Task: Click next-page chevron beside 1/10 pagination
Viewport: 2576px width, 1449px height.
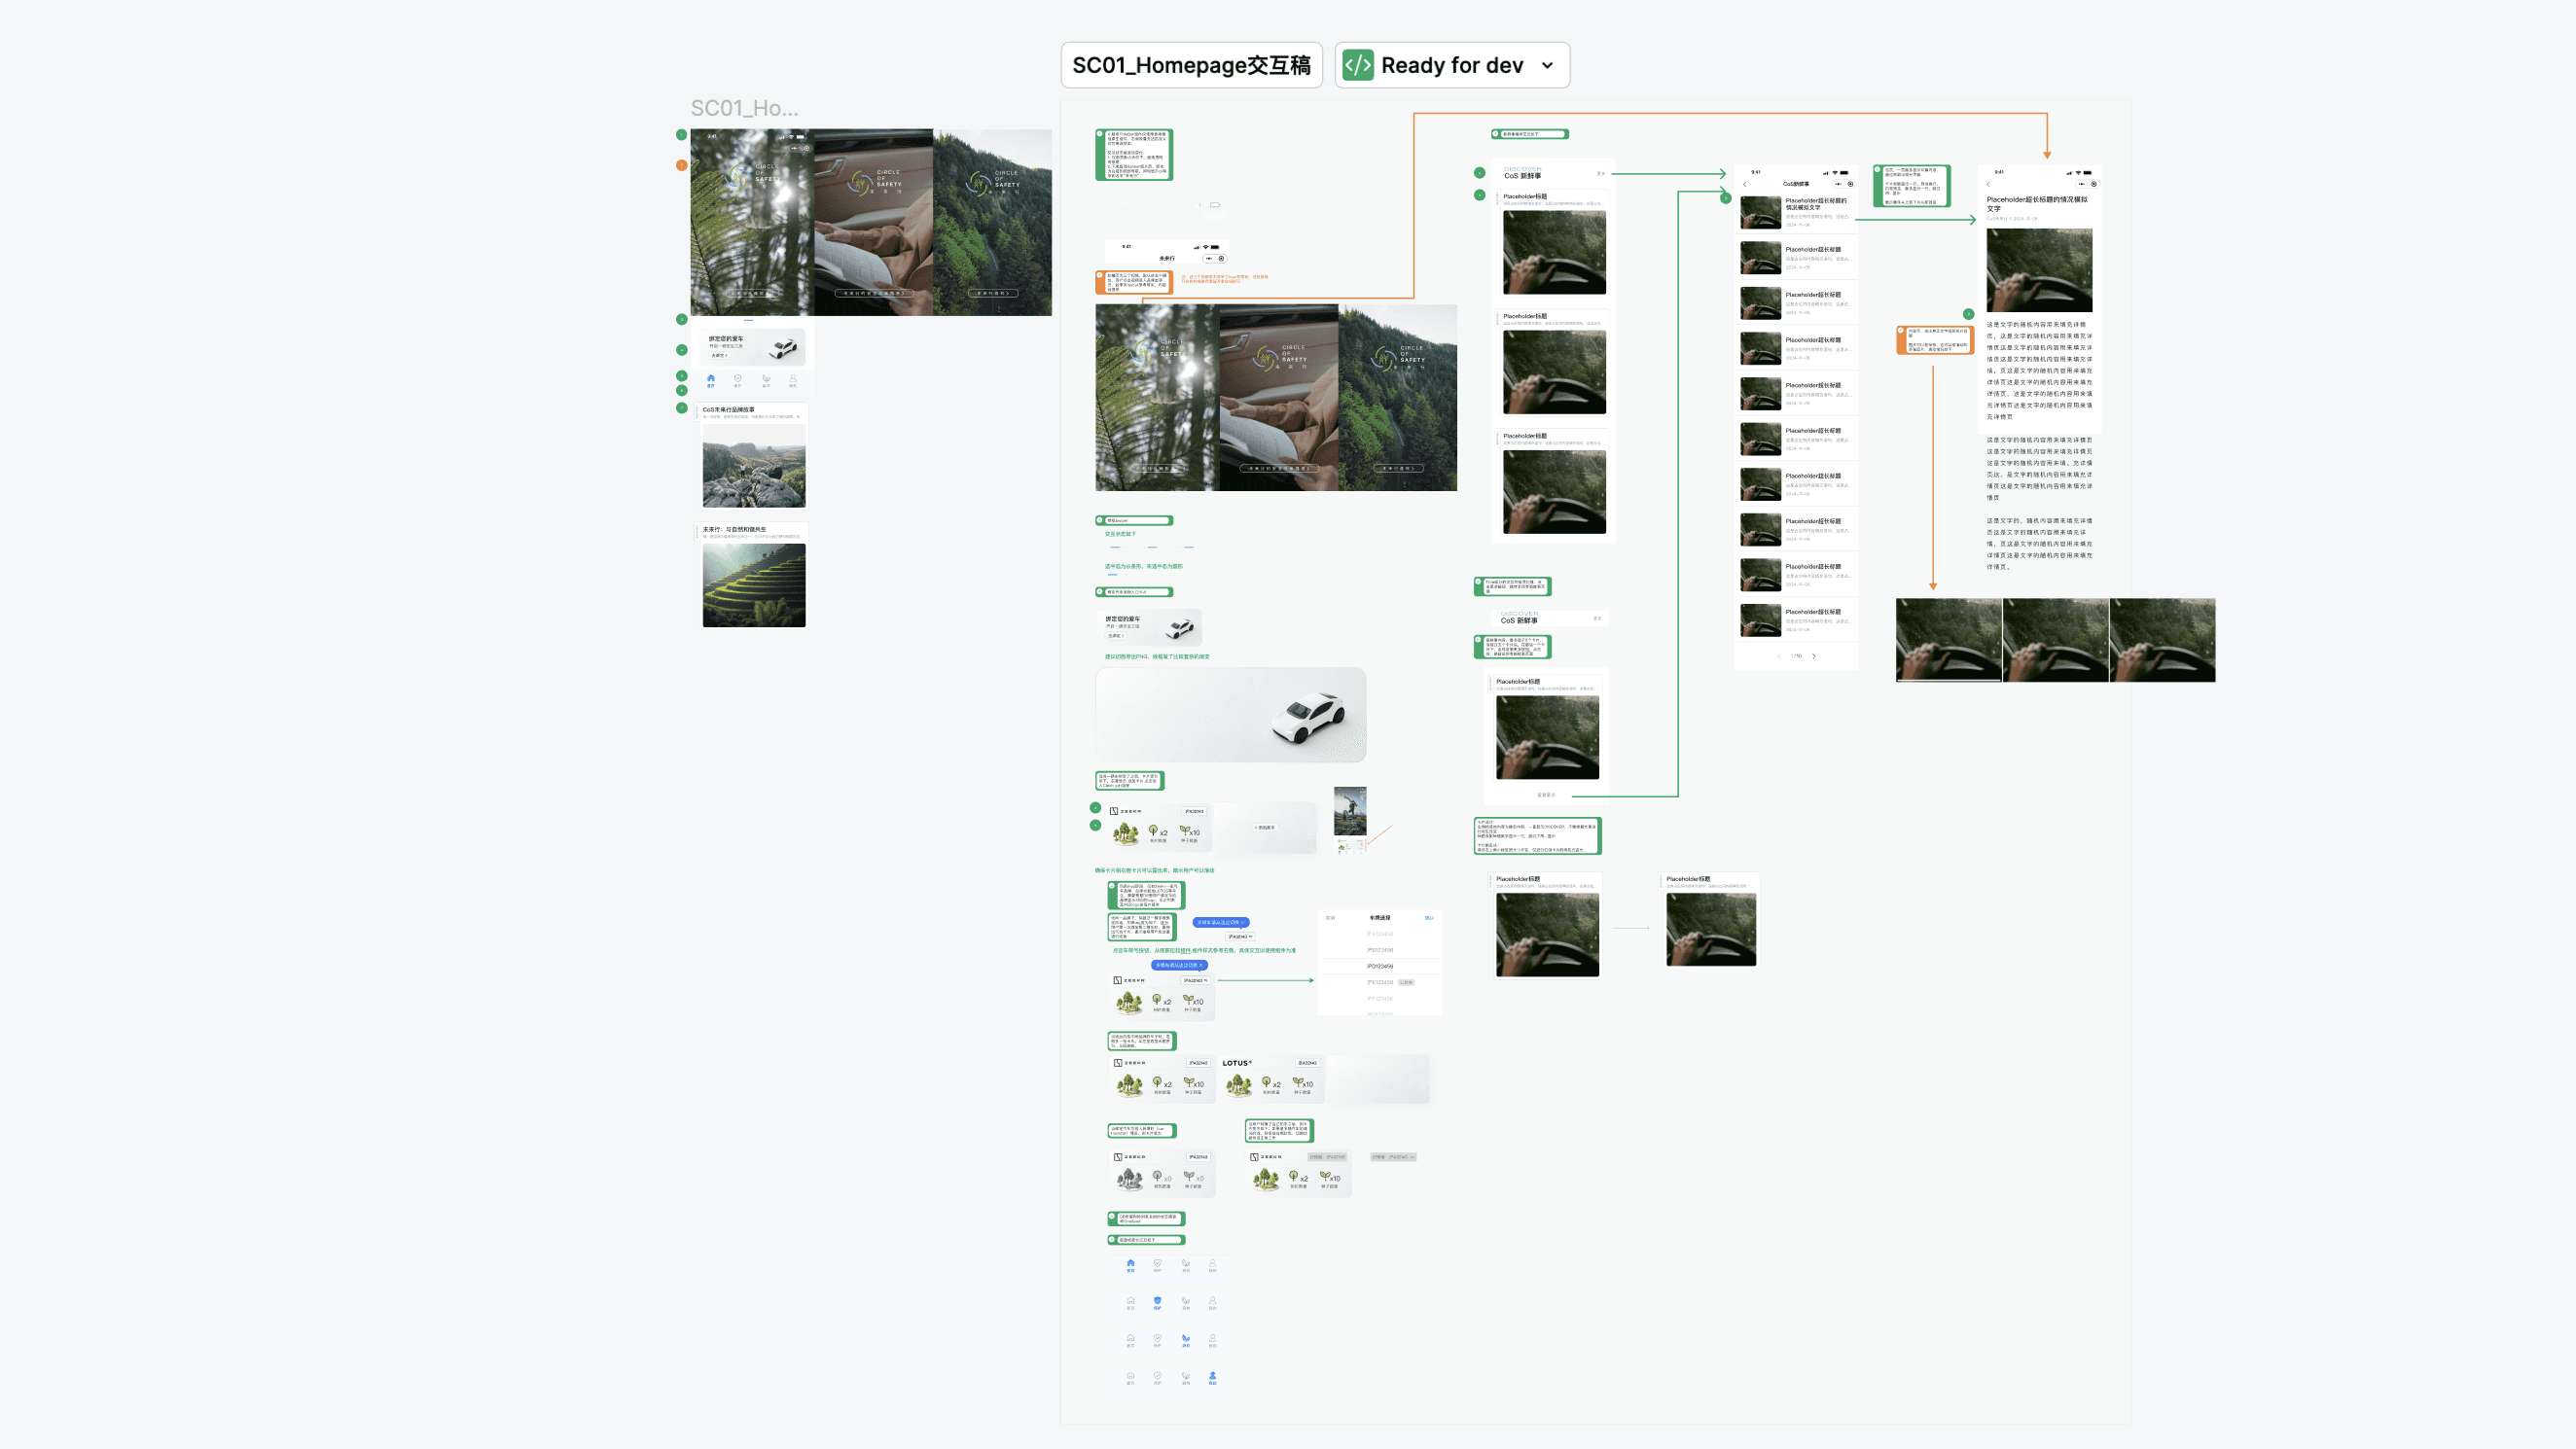Action: pos(1814,656)
